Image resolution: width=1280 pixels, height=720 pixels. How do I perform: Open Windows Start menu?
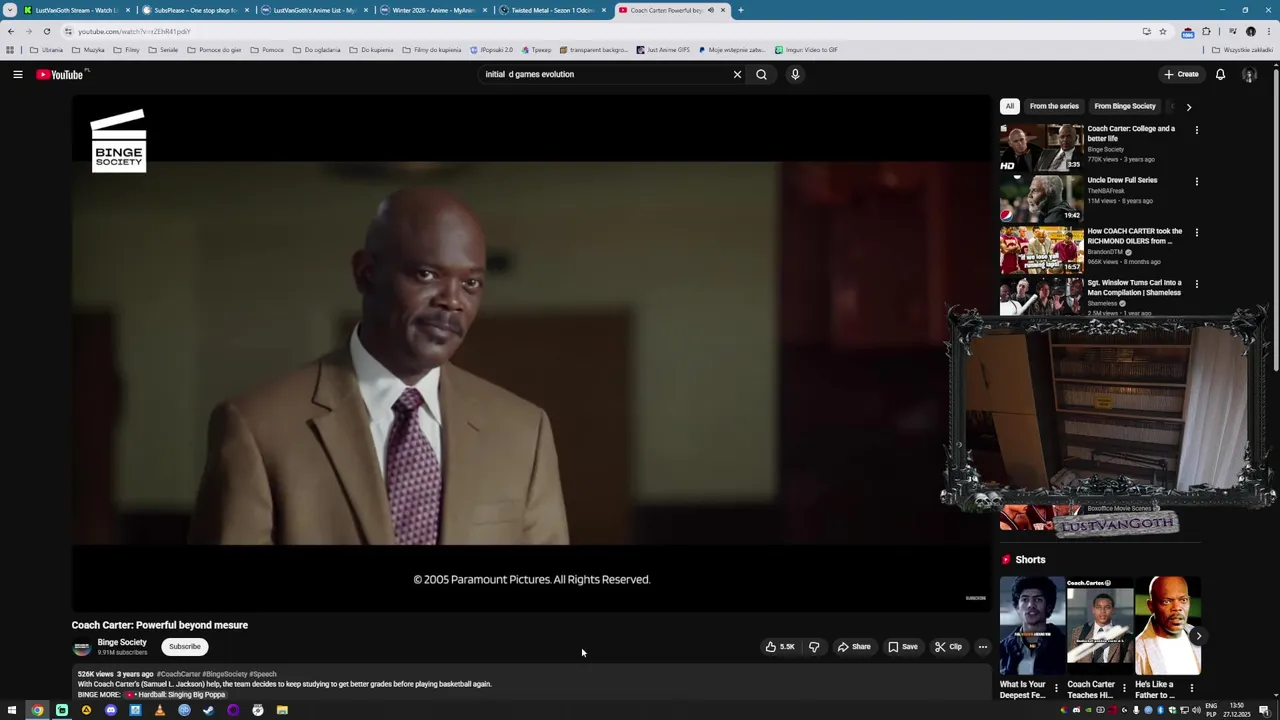[11, 710]
